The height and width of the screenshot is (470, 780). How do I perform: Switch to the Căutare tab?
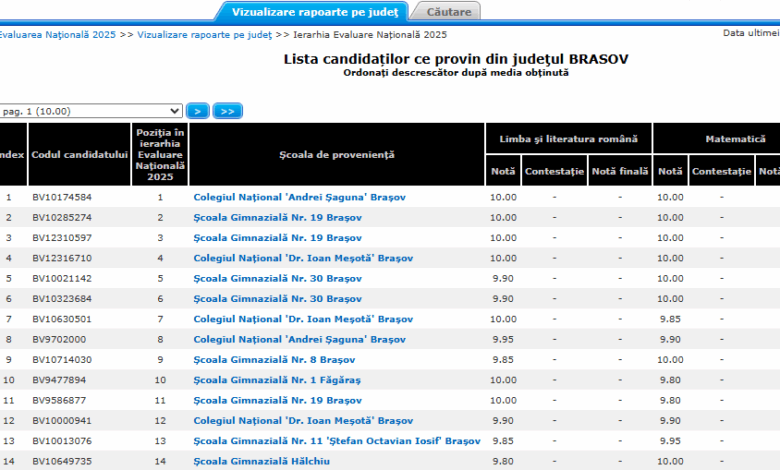point(449,12)
